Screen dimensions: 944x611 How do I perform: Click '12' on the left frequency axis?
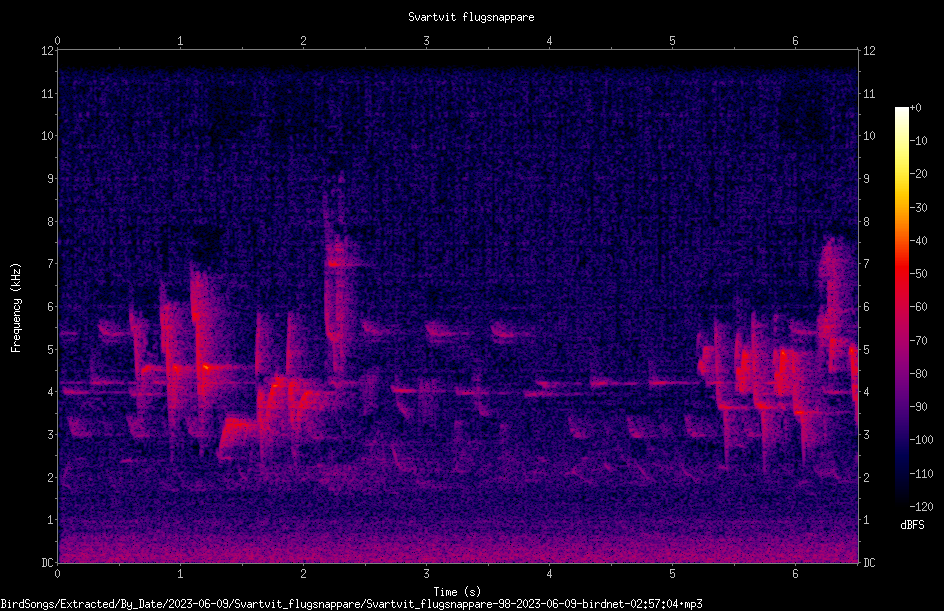47,51
